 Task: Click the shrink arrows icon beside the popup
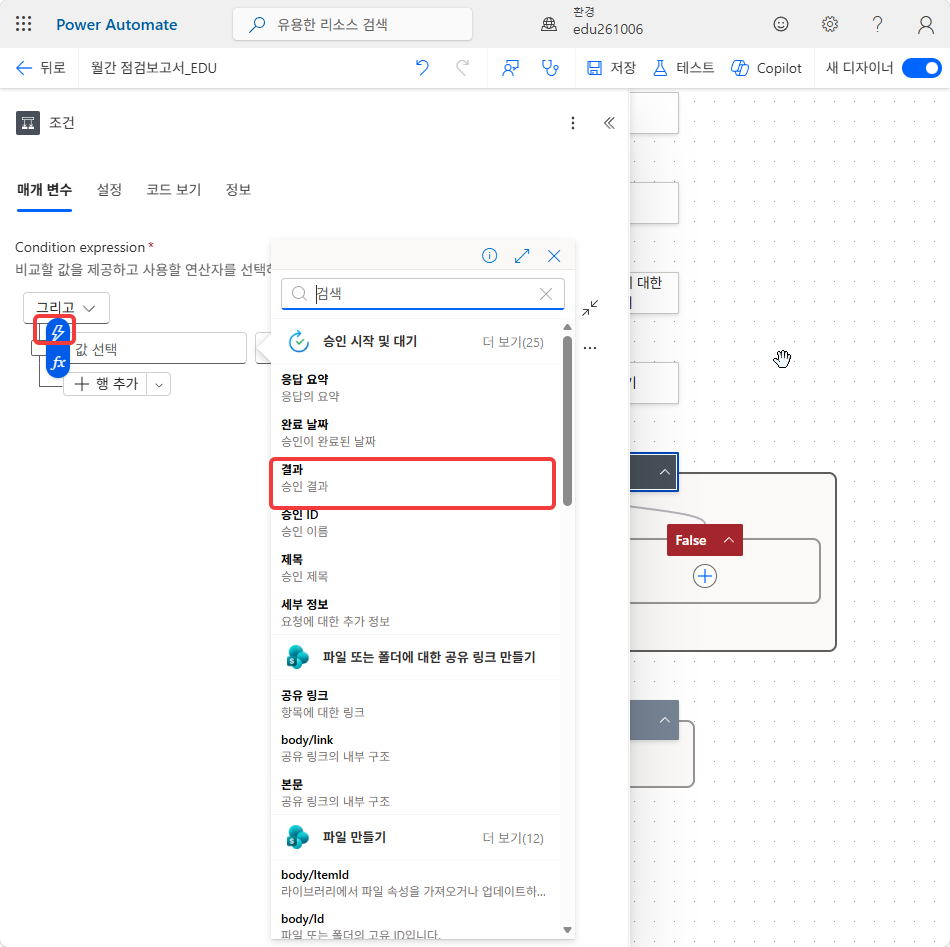click(590, 308)
